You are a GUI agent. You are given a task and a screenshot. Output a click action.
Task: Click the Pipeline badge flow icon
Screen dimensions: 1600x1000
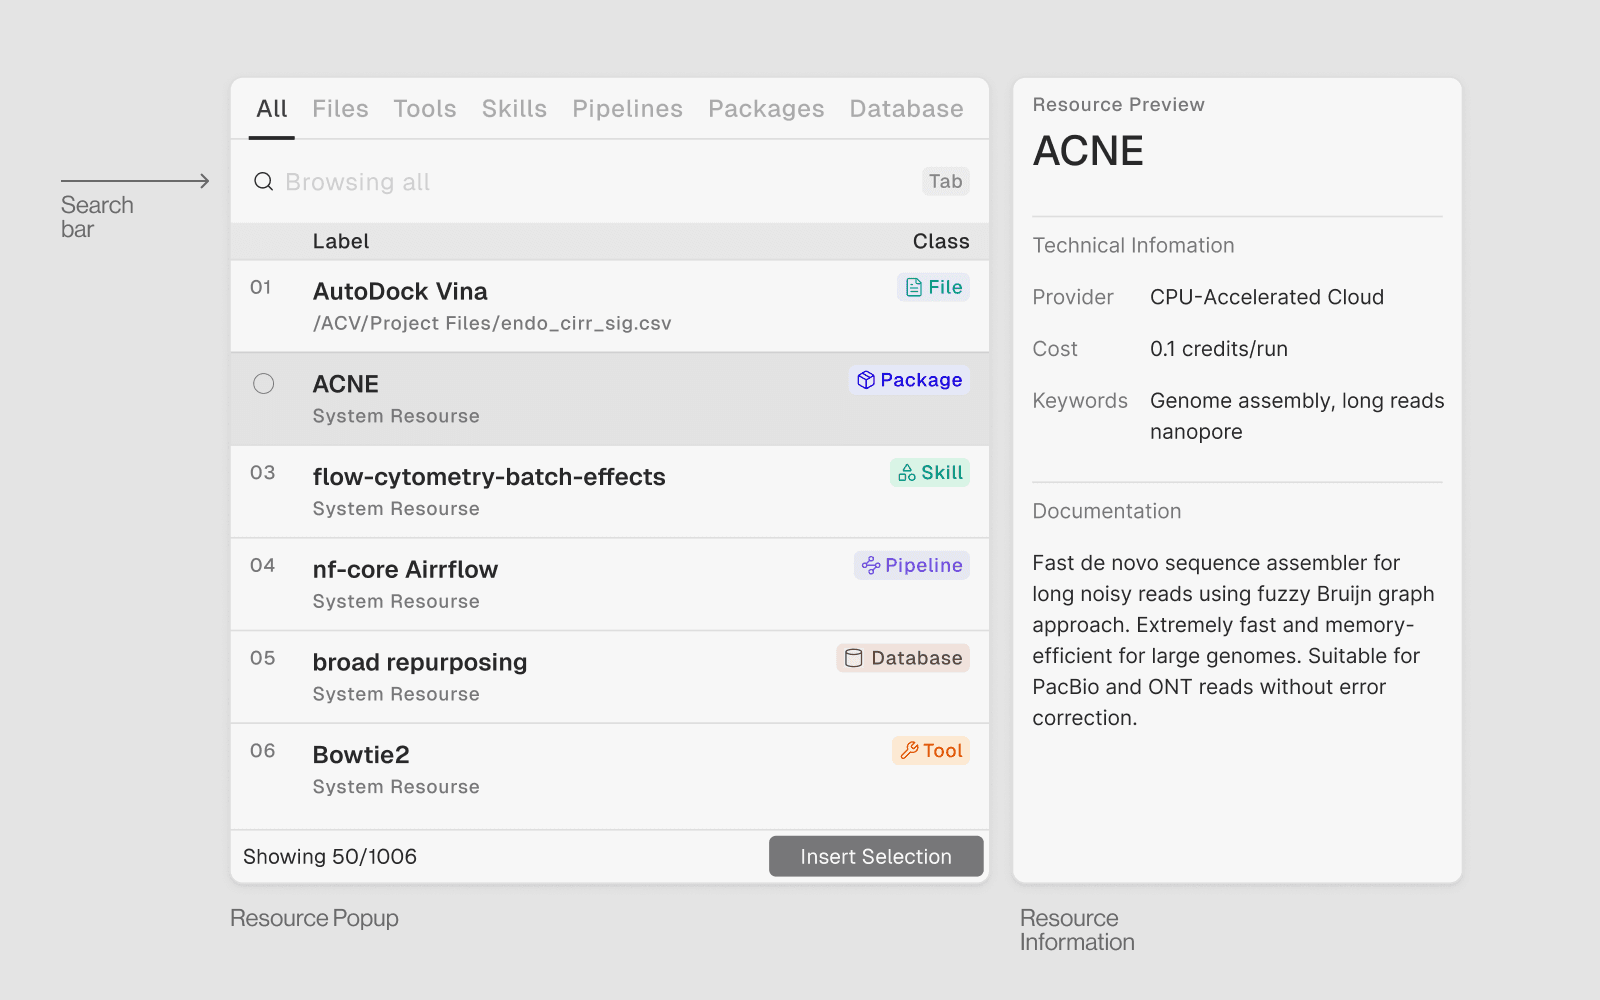click(871, 566)
